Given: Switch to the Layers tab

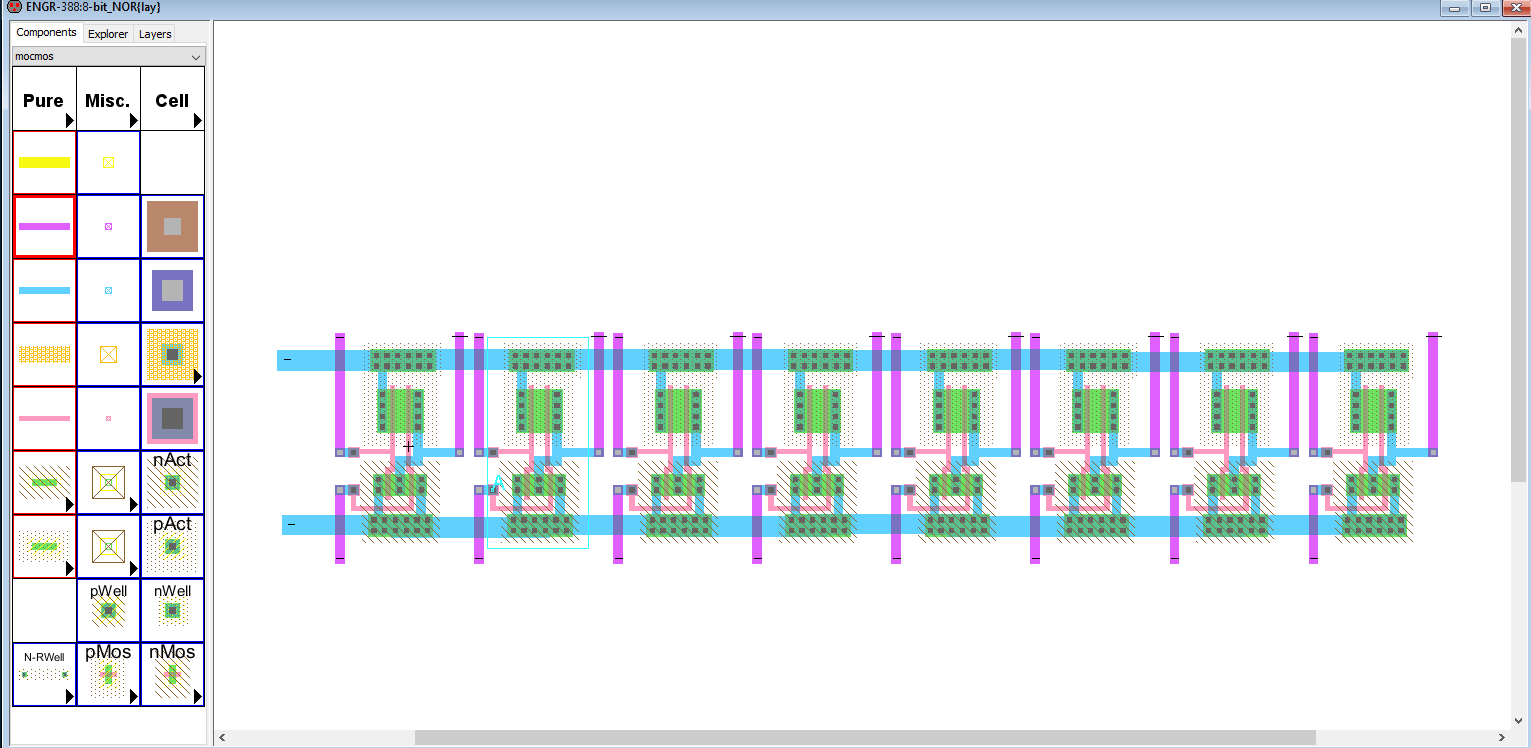Looking at the screenshot, I should [155, 34].
